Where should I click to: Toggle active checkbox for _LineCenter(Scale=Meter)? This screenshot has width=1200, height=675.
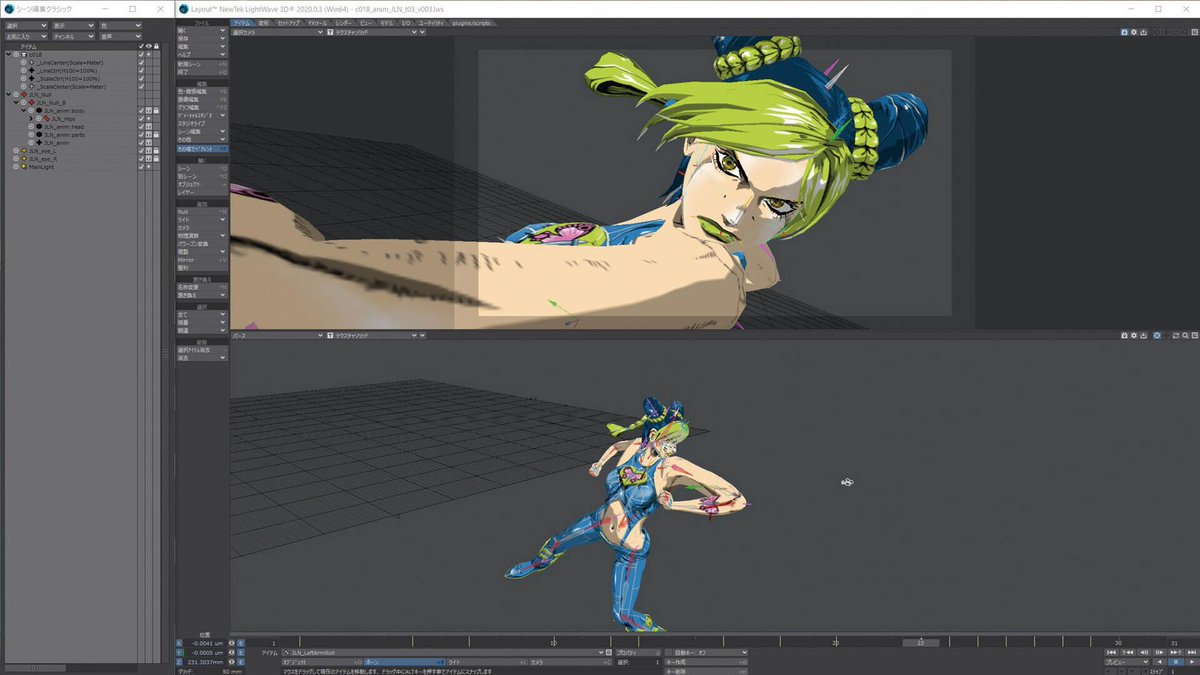coord(141,63)
